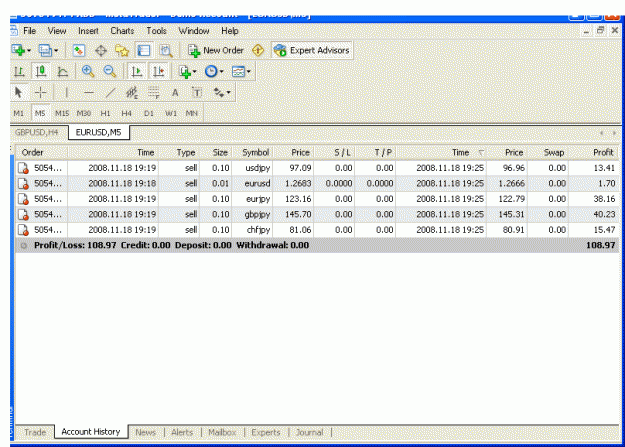The image size is (625, 447).
Task: Click the New Order button
Action: (x=216, y=51)
